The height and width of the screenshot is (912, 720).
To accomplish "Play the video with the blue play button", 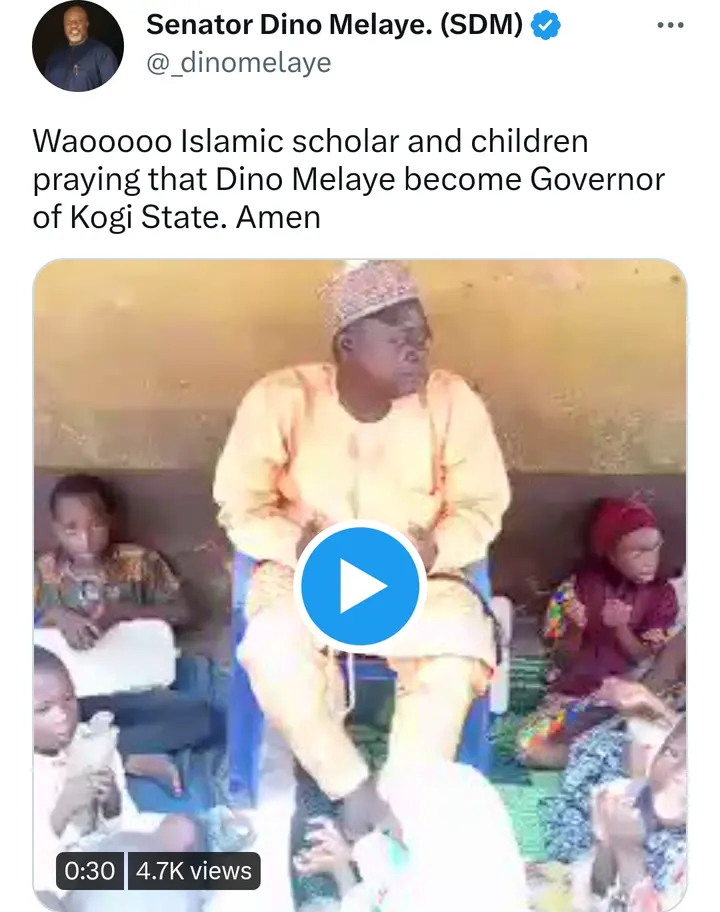I will click(x=360, y=586).
